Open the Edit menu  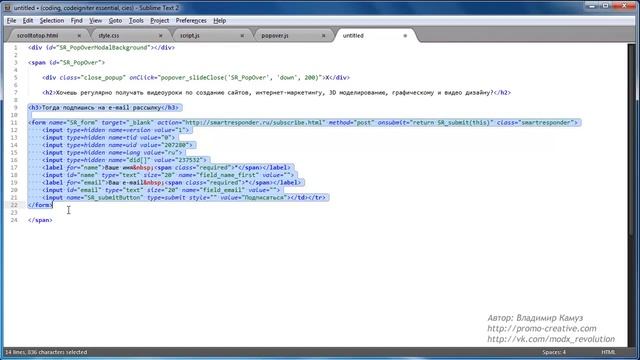(28, 20)
